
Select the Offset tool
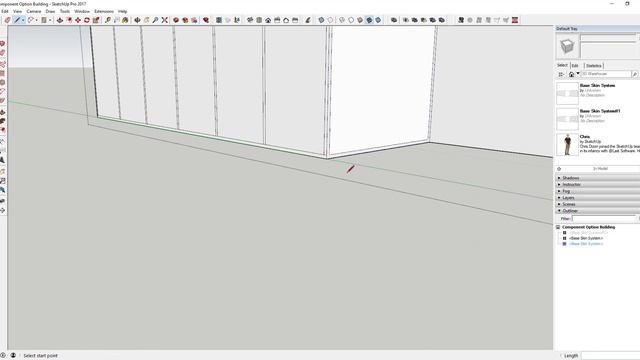coord(69,20)
